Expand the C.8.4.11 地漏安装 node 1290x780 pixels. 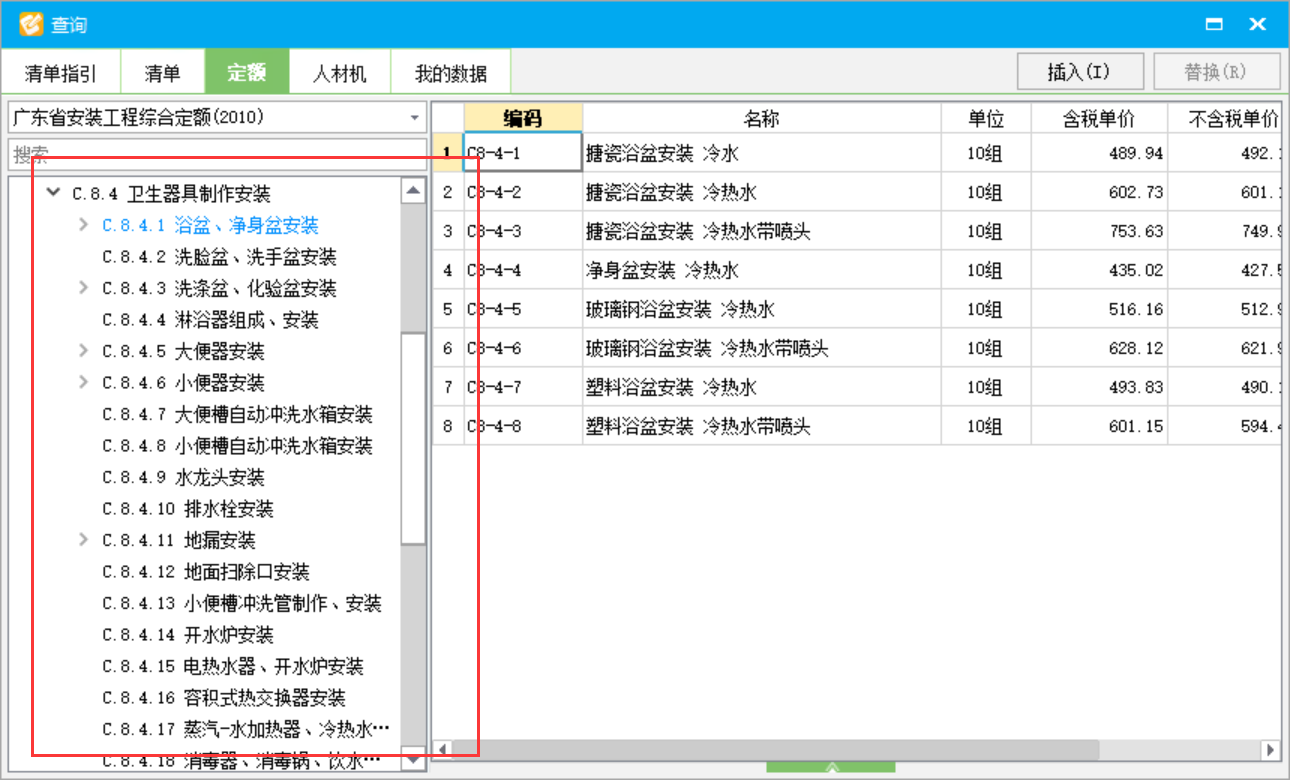(83, 540)
